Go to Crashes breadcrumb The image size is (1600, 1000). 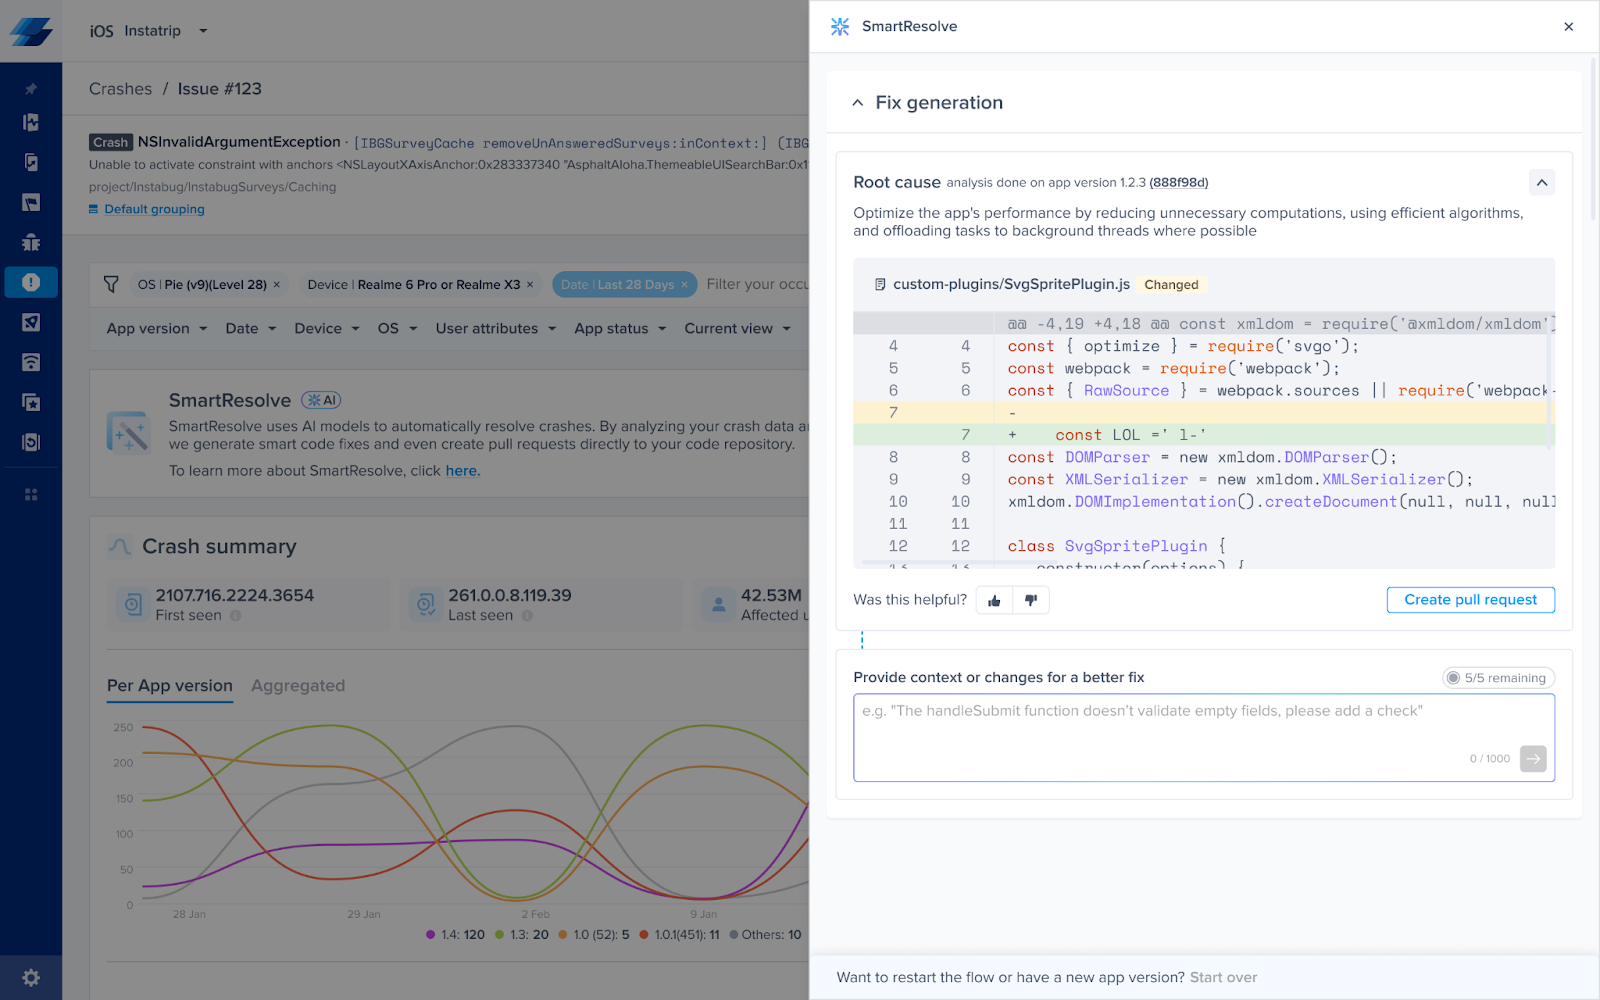coord(121,89)
